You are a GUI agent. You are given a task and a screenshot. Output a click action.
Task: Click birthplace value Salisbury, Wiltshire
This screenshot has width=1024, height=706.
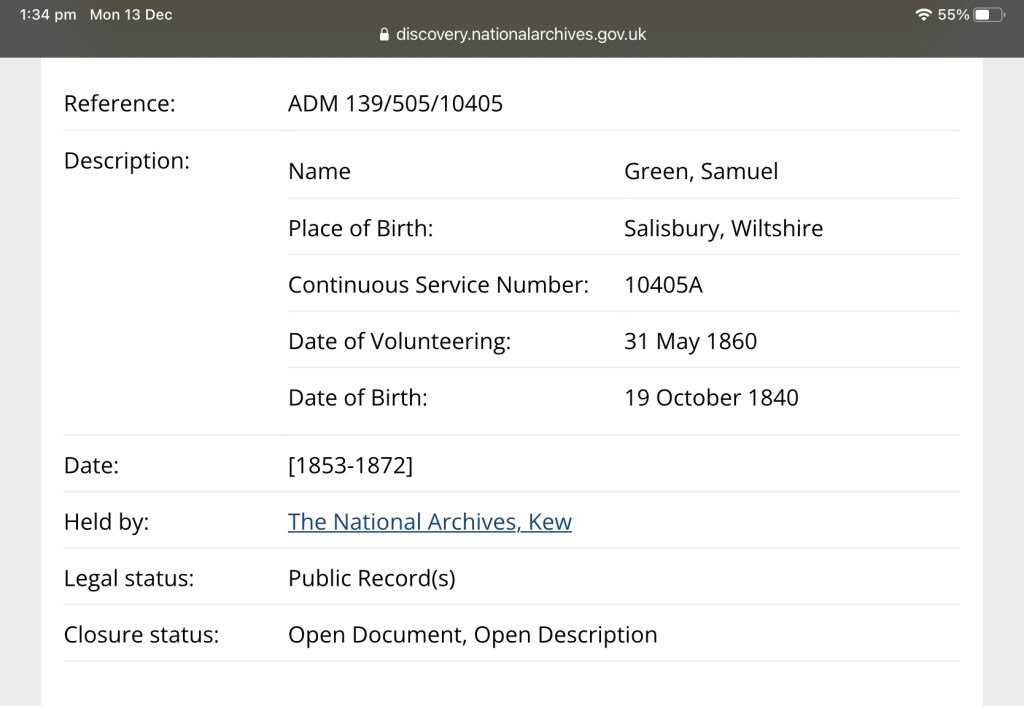[x=723, y=228]
